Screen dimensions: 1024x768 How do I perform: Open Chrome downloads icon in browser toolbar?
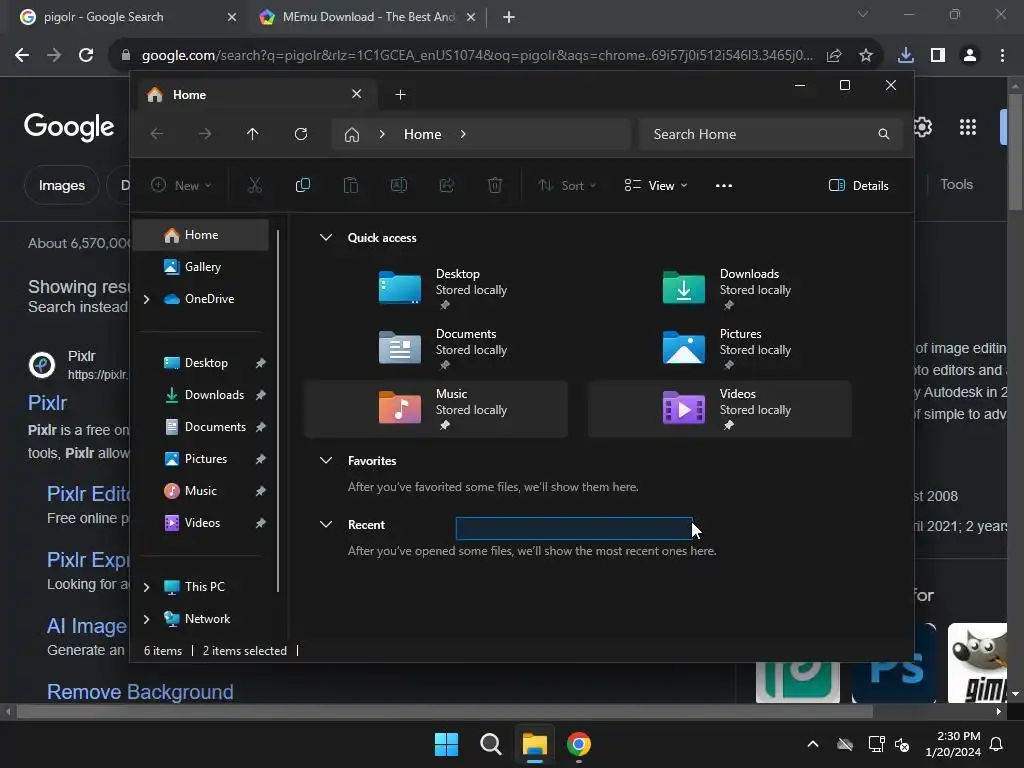[906, 56]
